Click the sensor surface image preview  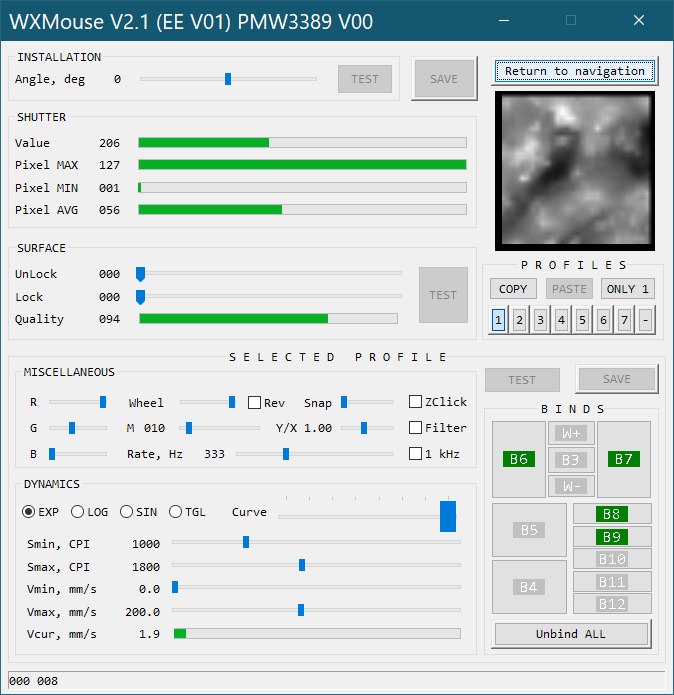(x=575, y=171)
